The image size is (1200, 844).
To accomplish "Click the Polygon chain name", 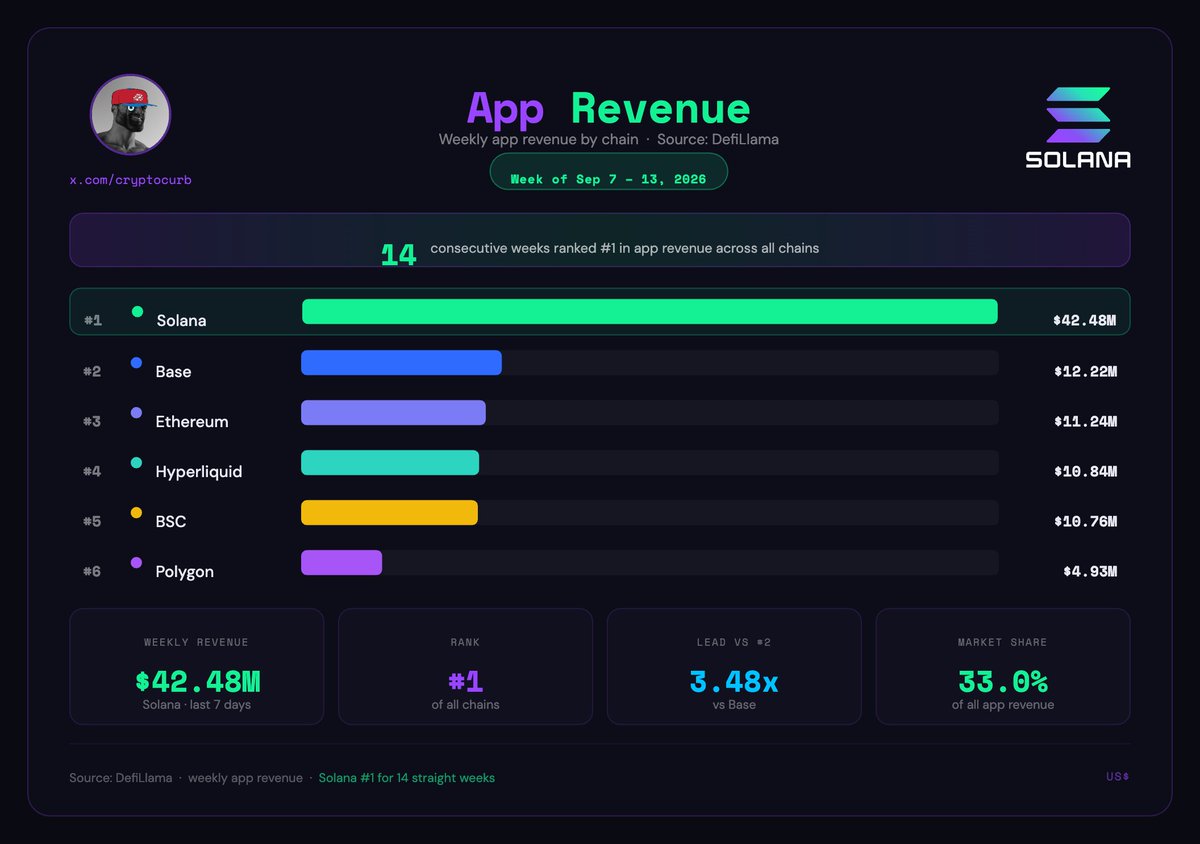I will [185, 572].
